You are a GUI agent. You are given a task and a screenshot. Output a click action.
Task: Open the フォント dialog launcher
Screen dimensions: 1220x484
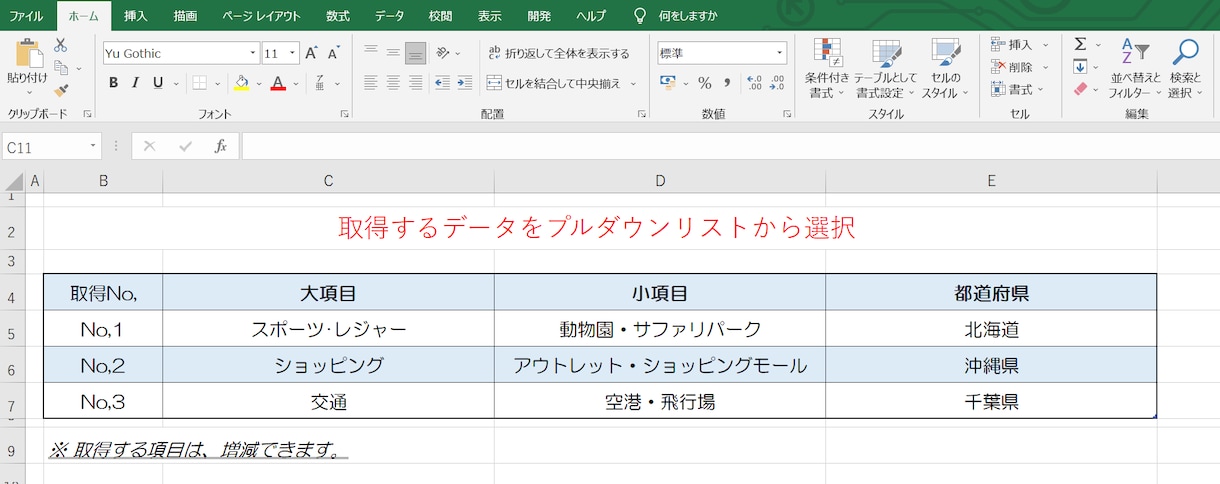[344, 114]
